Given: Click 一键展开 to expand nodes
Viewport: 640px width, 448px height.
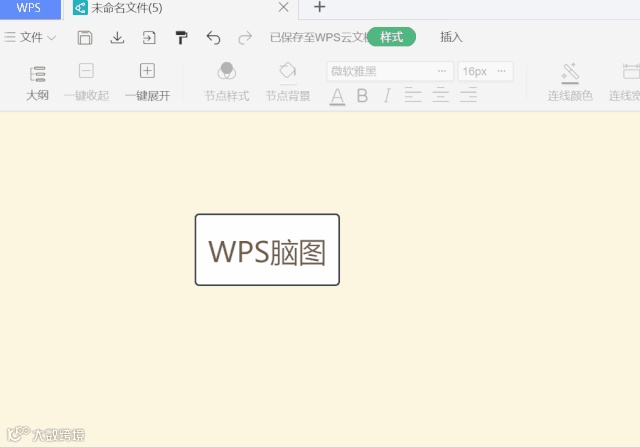Looking at the screenshot, I should point(147,82).
